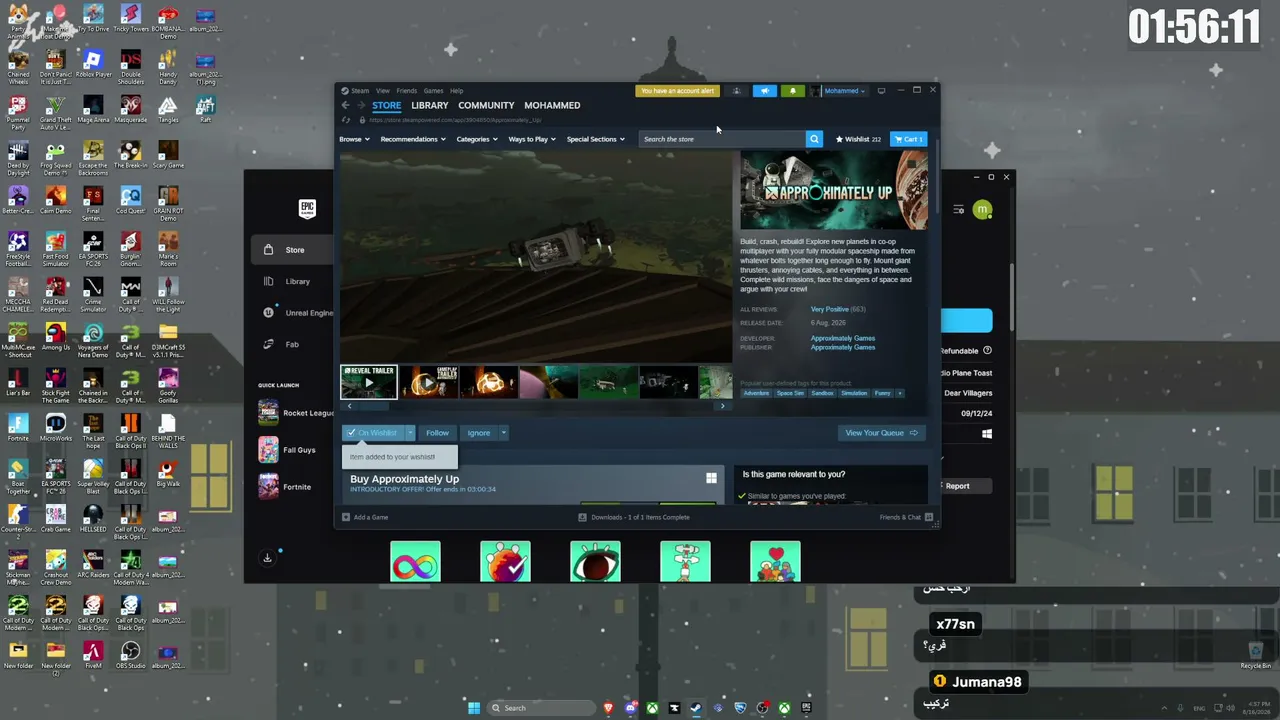This screenshot has height=720, width=1280.
Task: Open Windows Start menu
Action: coord(474,708)
